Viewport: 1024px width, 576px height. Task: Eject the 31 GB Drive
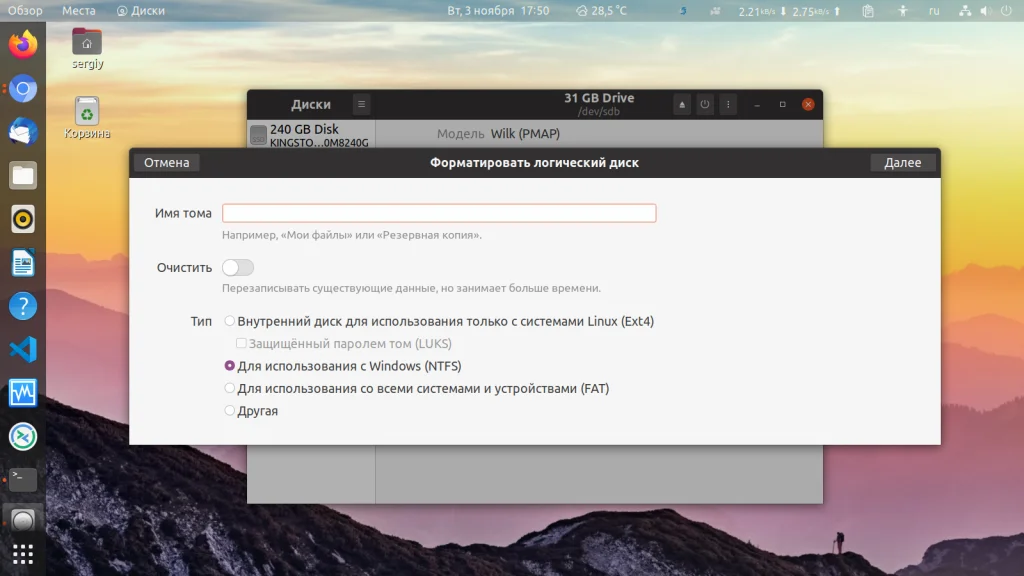682,104
